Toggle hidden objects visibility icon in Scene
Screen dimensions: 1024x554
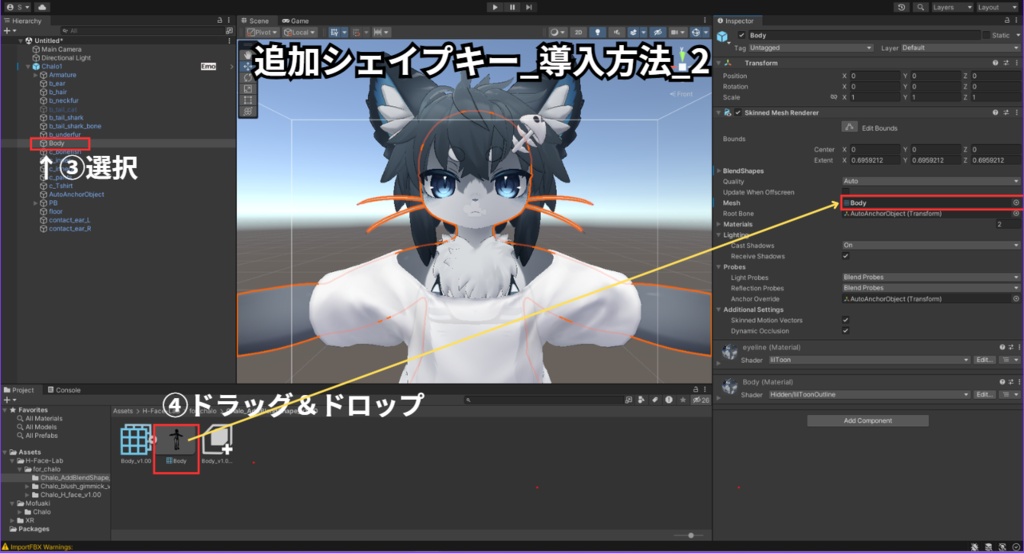click(x=658, y=32)
